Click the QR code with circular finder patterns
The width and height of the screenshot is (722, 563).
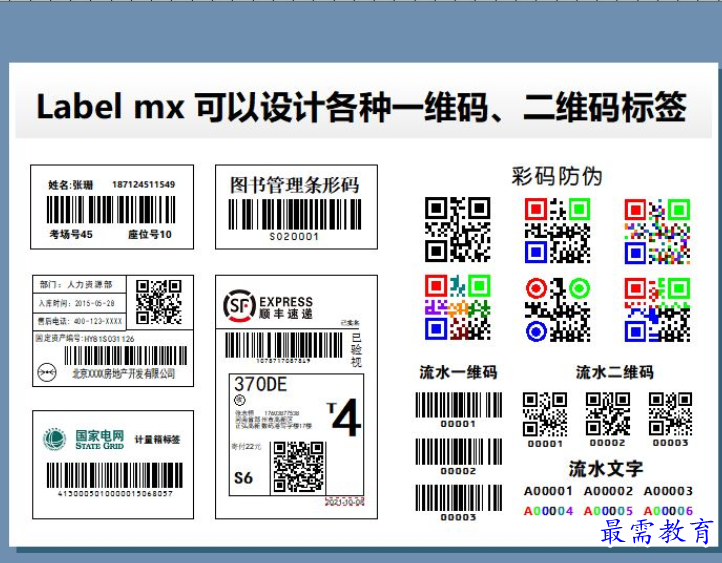click(x=558, y=309)
